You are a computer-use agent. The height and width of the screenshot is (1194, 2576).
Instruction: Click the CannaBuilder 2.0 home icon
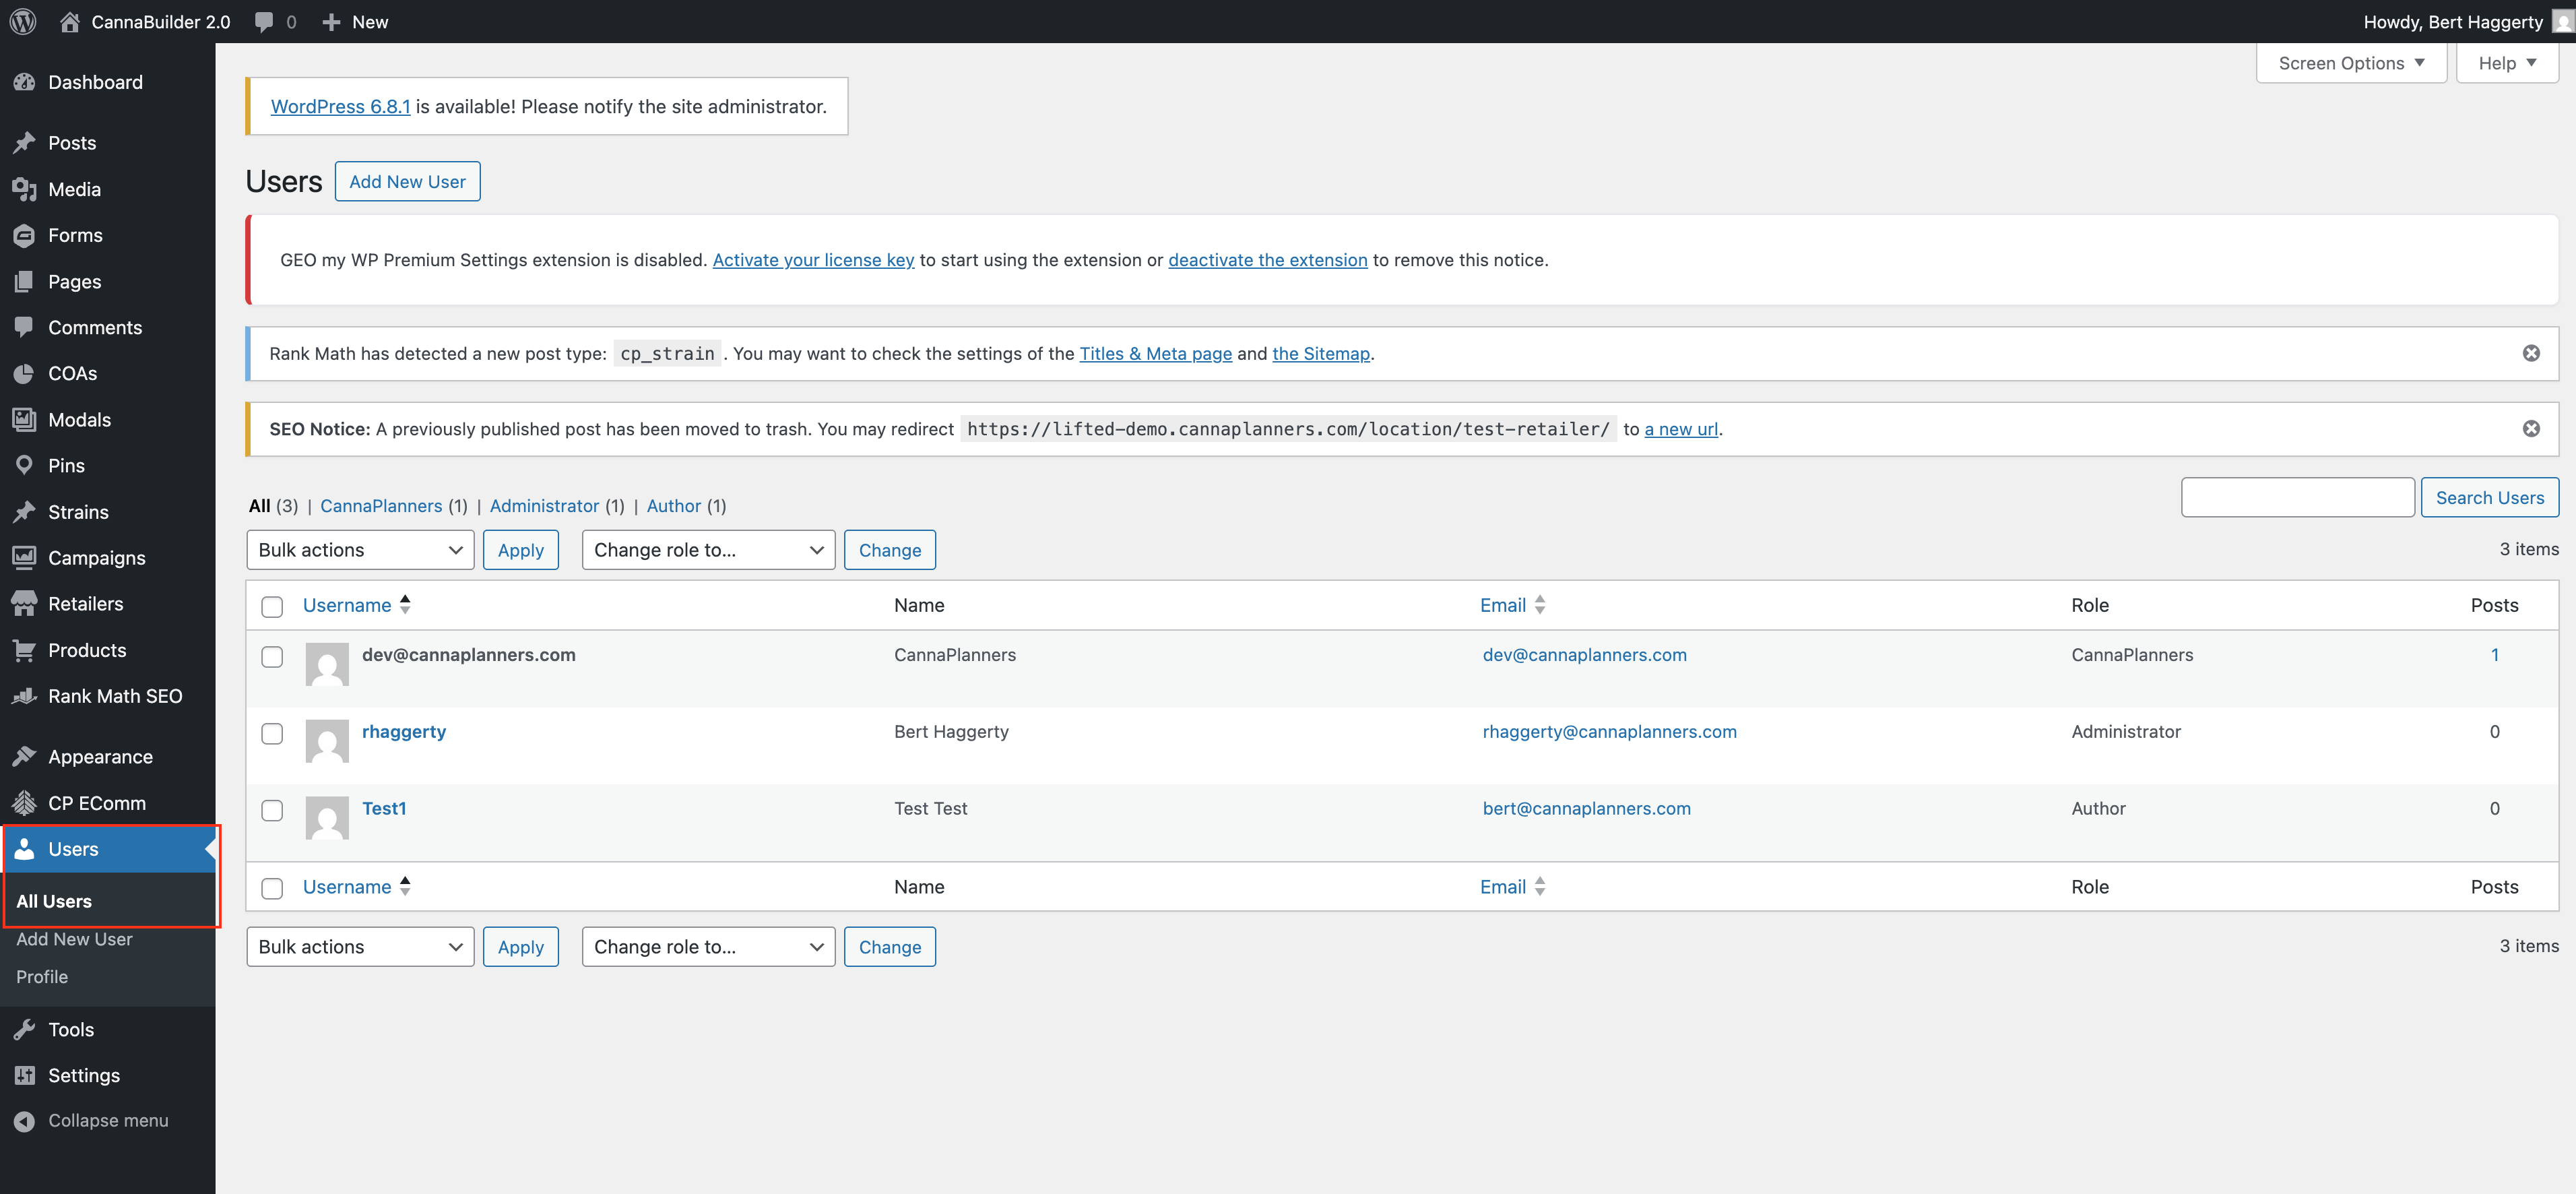[x=70, y=21]
